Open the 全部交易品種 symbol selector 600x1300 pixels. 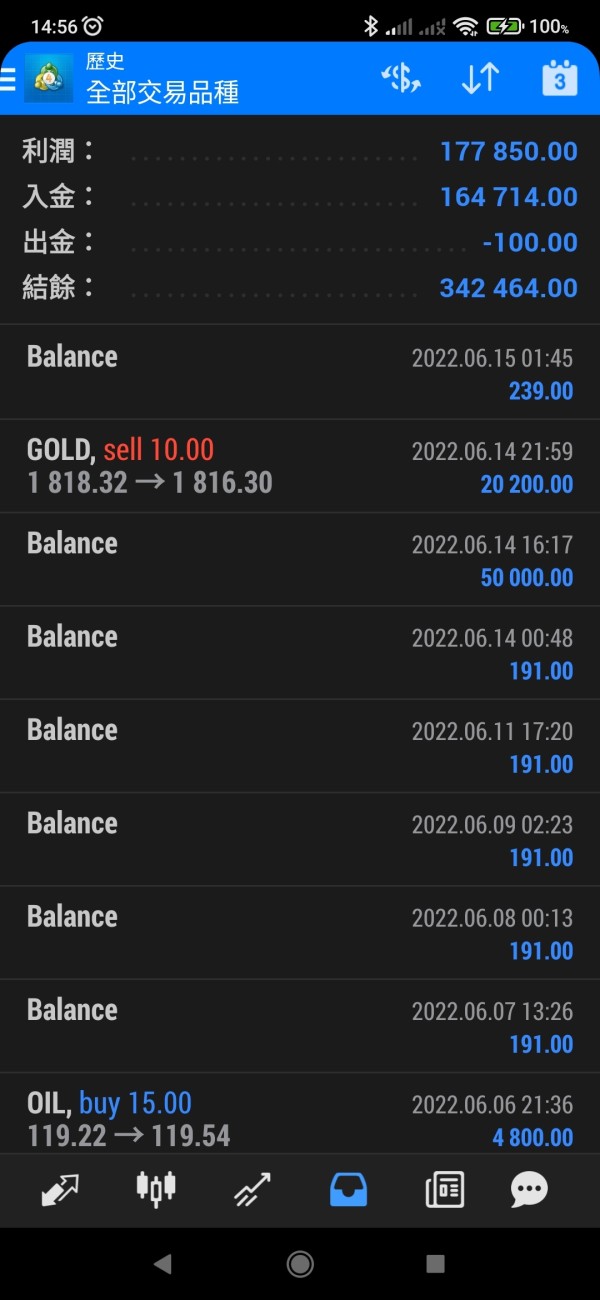click(x=163, y=93)
